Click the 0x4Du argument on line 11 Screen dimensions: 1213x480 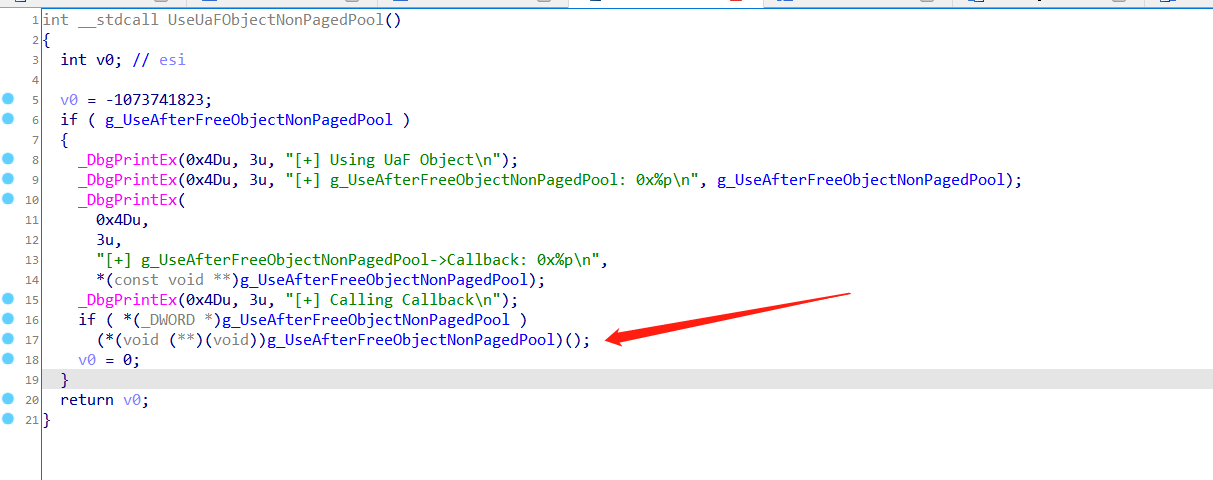[x=118, y=219]
